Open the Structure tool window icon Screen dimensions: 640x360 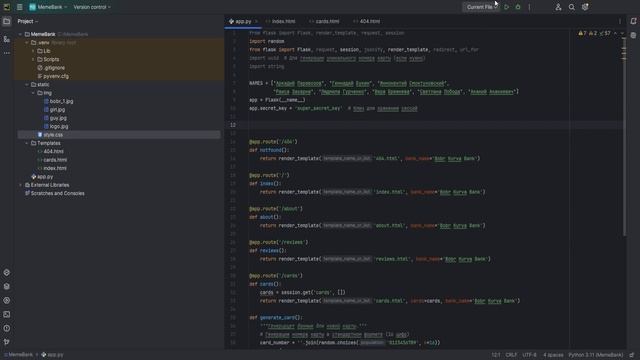[x=7, y=39]
